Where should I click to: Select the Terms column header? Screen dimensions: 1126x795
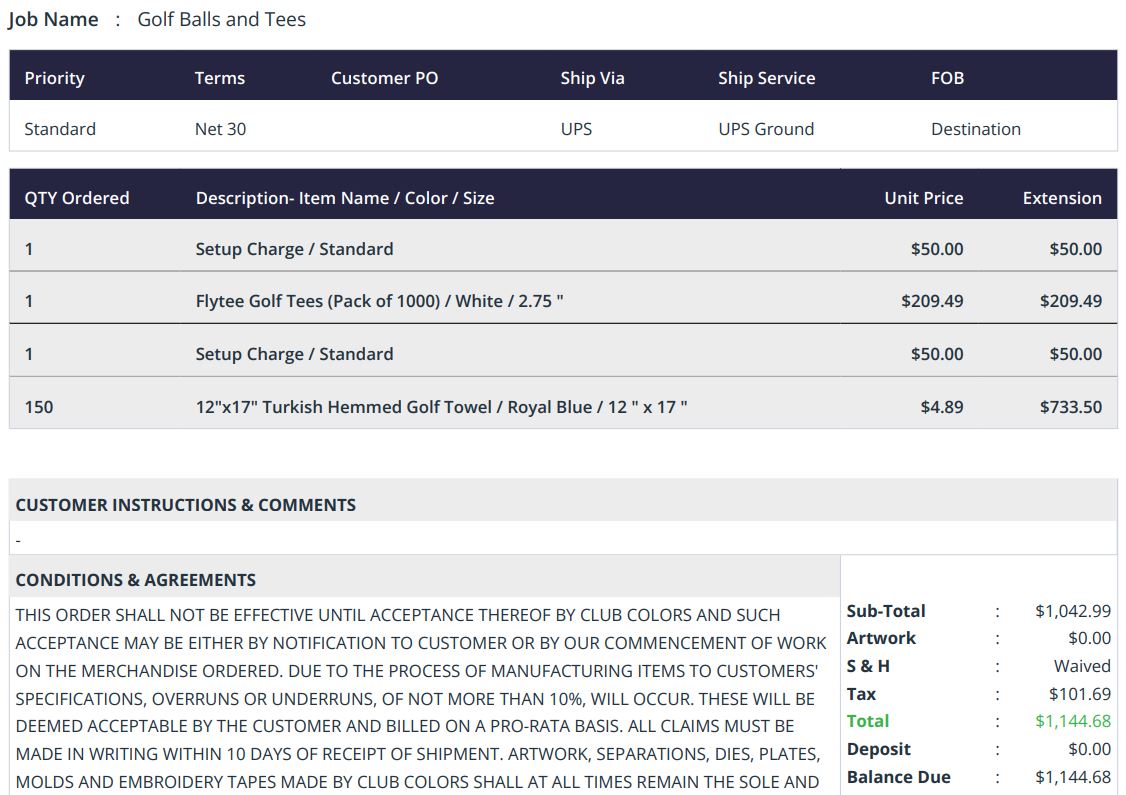(x=219, y=78)
